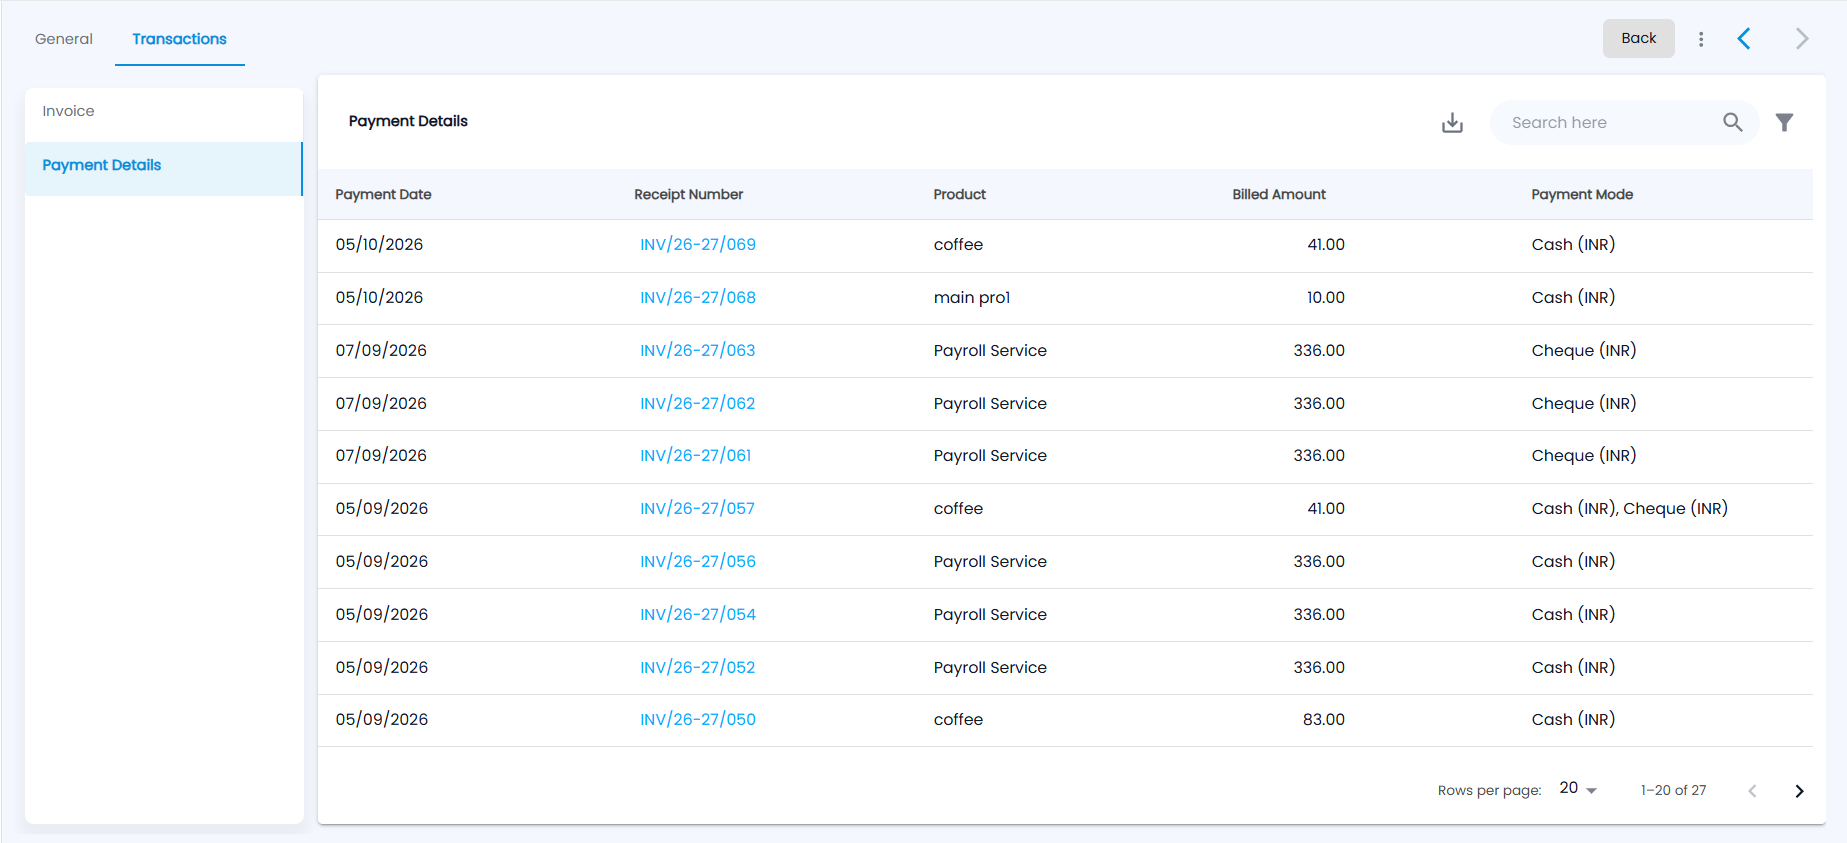Open receipt INV/26-27/062
This screenshot has width=1847, height=843.
click(x=698, y=404)
